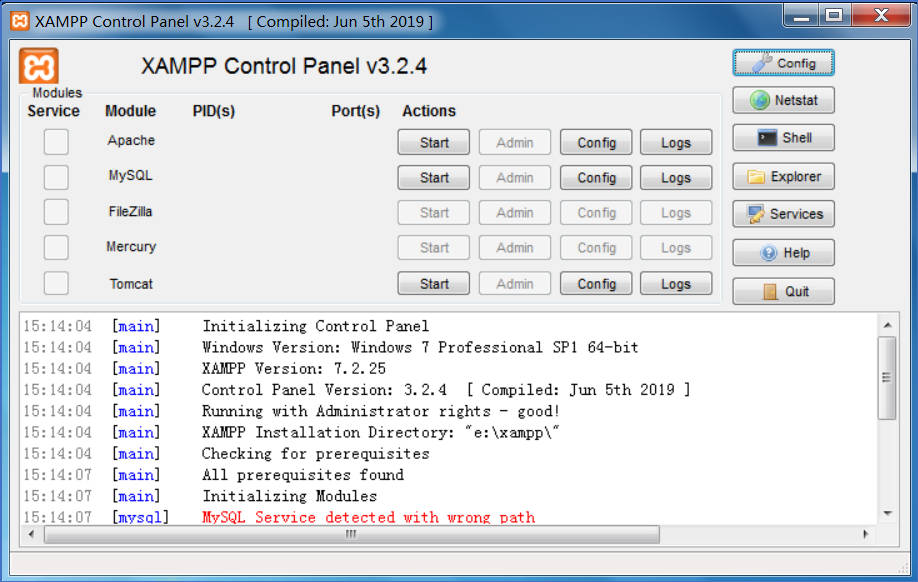Open the Apache Config menu
The height and width of the screenshot is (582, 918).
[596, 142]
